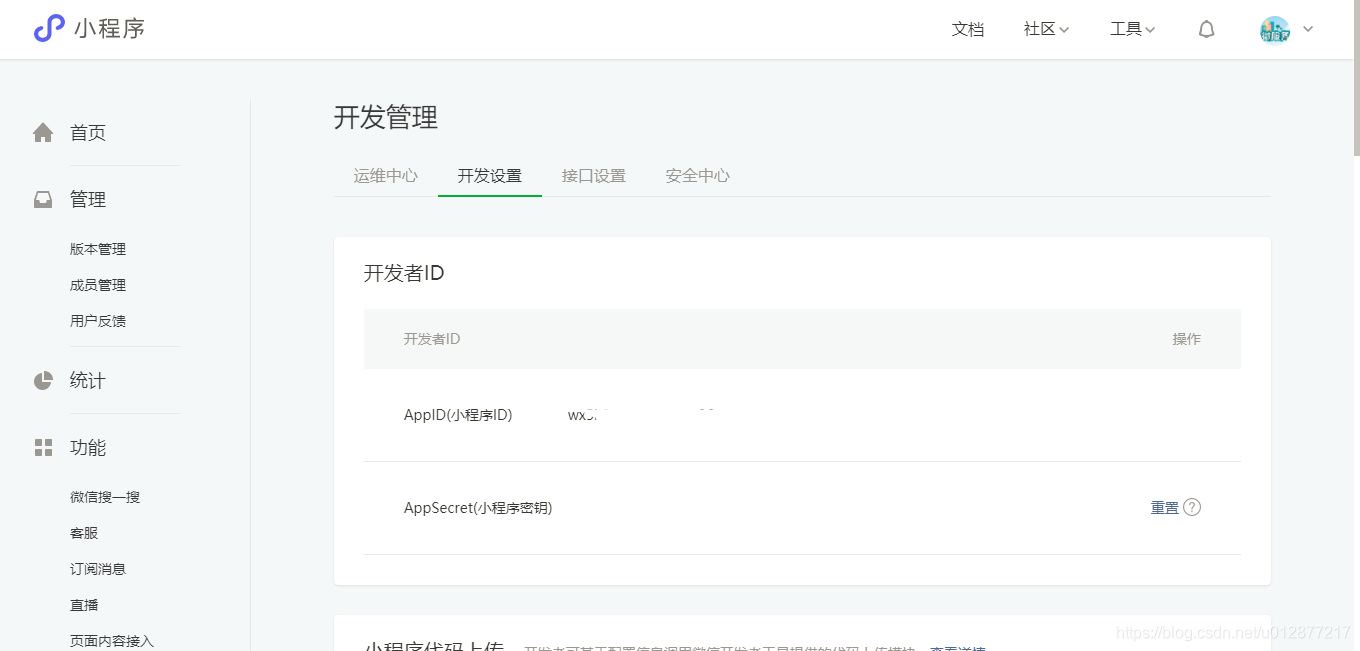Viewport: 1360px width, 651px height.
Task: Click the 管理 inbox icon
Action: pyautogui.click(x=43, y=200)
